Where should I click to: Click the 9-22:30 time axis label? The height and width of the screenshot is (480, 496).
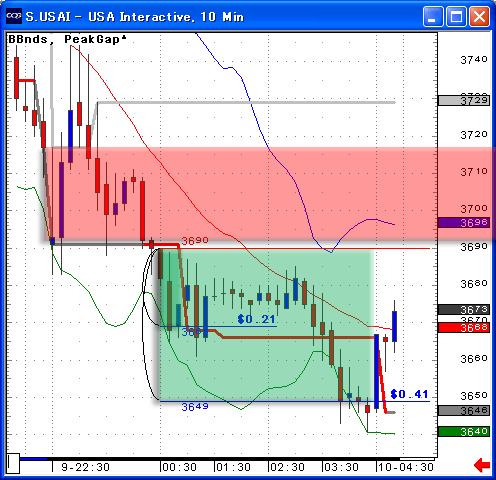(x=85, y=467)
